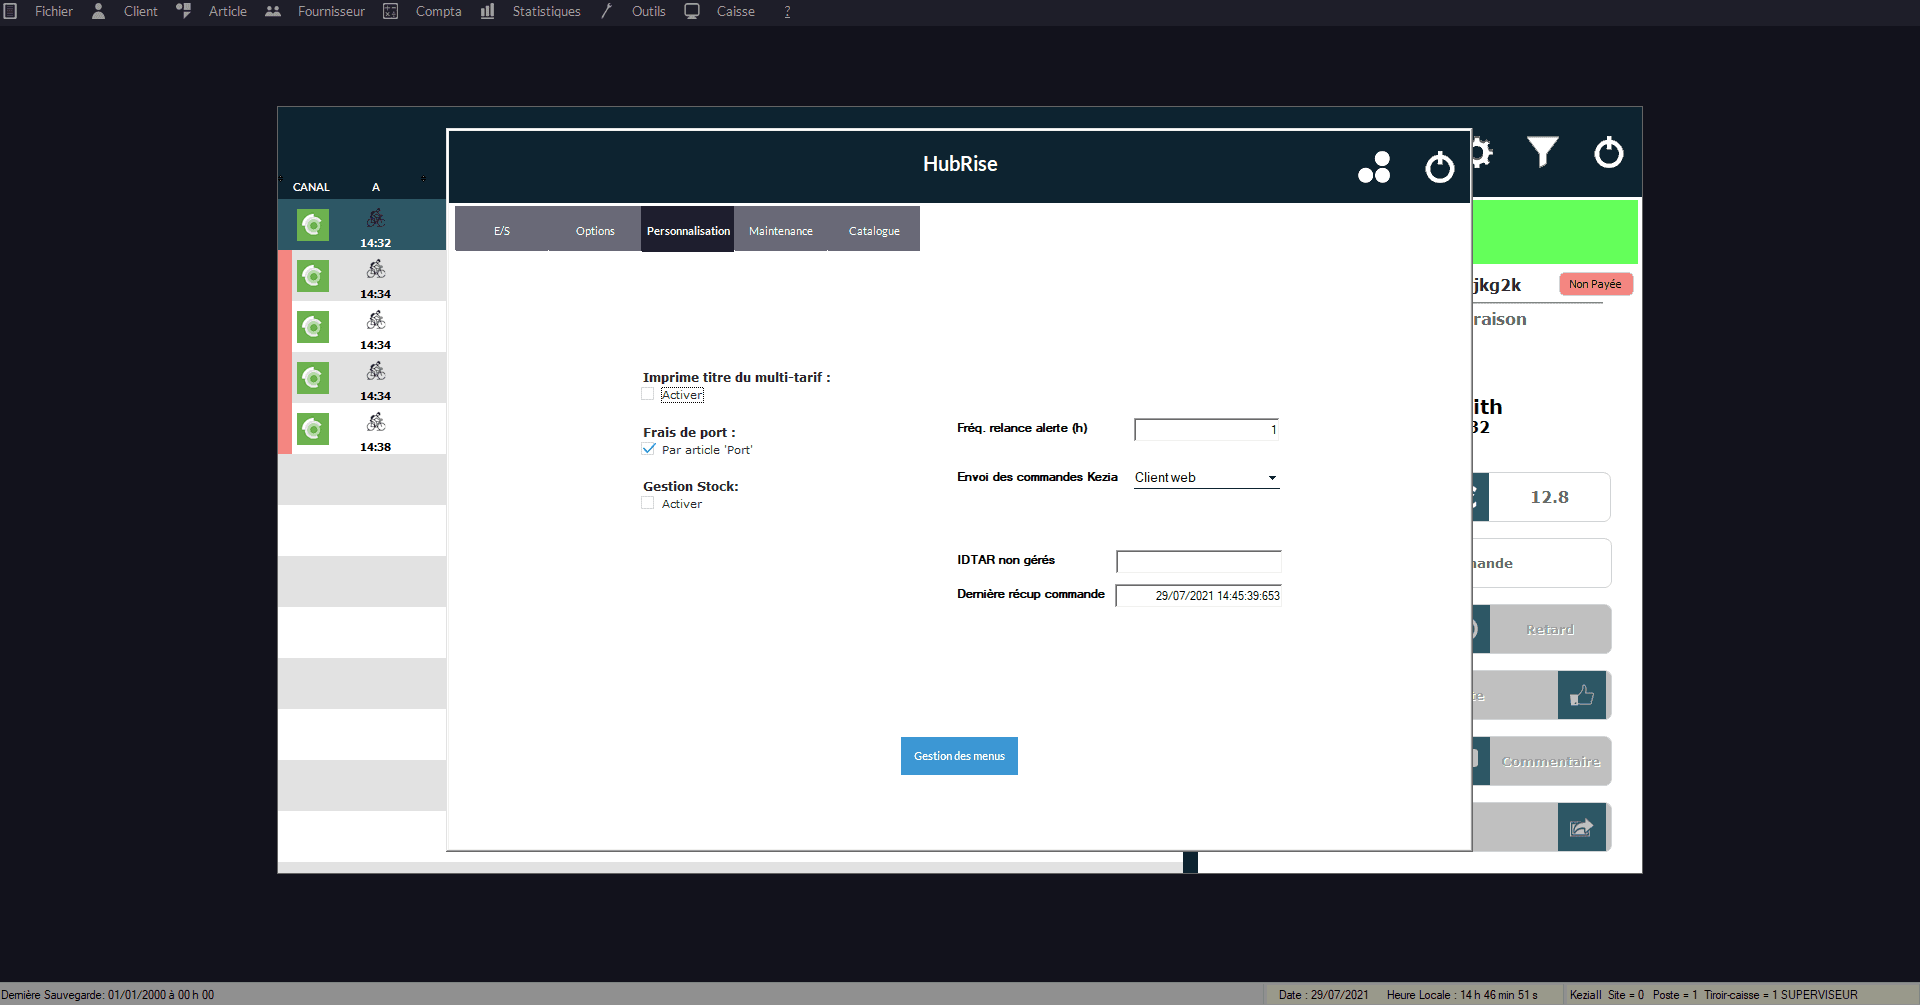Image resolution: width=1920 pixels, height=1005 pixels.
Task: Select the green channel icon for 14:32 order
Action: (x=313, y=225)
